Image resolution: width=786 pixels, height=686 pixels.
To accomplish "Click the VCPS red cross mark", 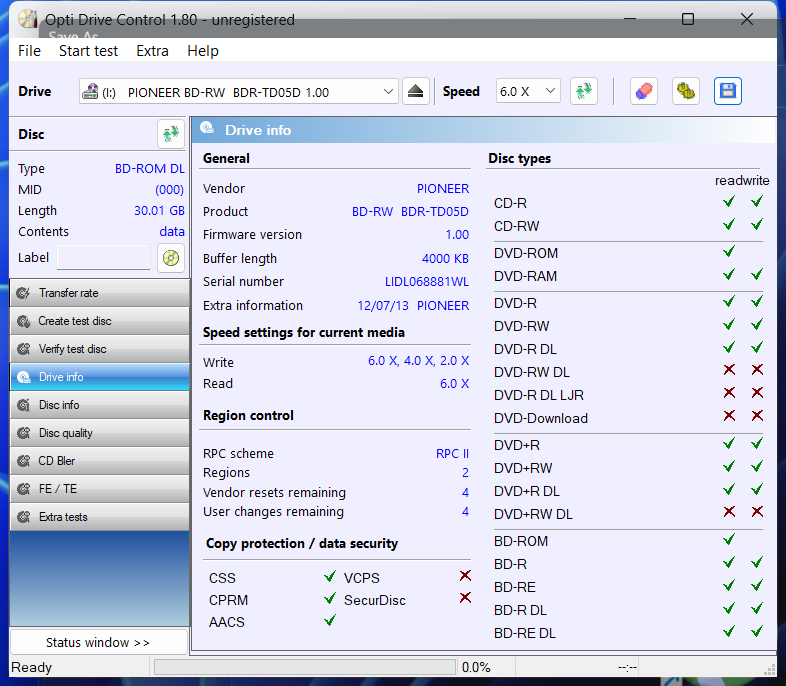I will (465, 576).
